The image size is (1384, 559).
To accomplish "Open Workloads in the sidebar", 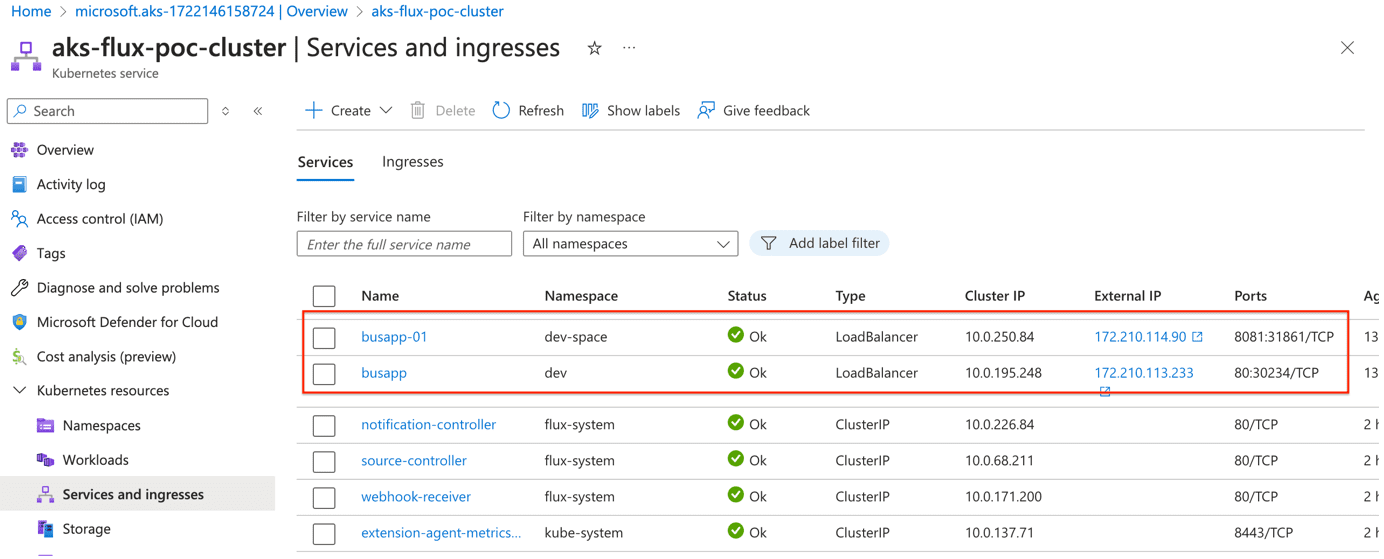I will point(95,460).
